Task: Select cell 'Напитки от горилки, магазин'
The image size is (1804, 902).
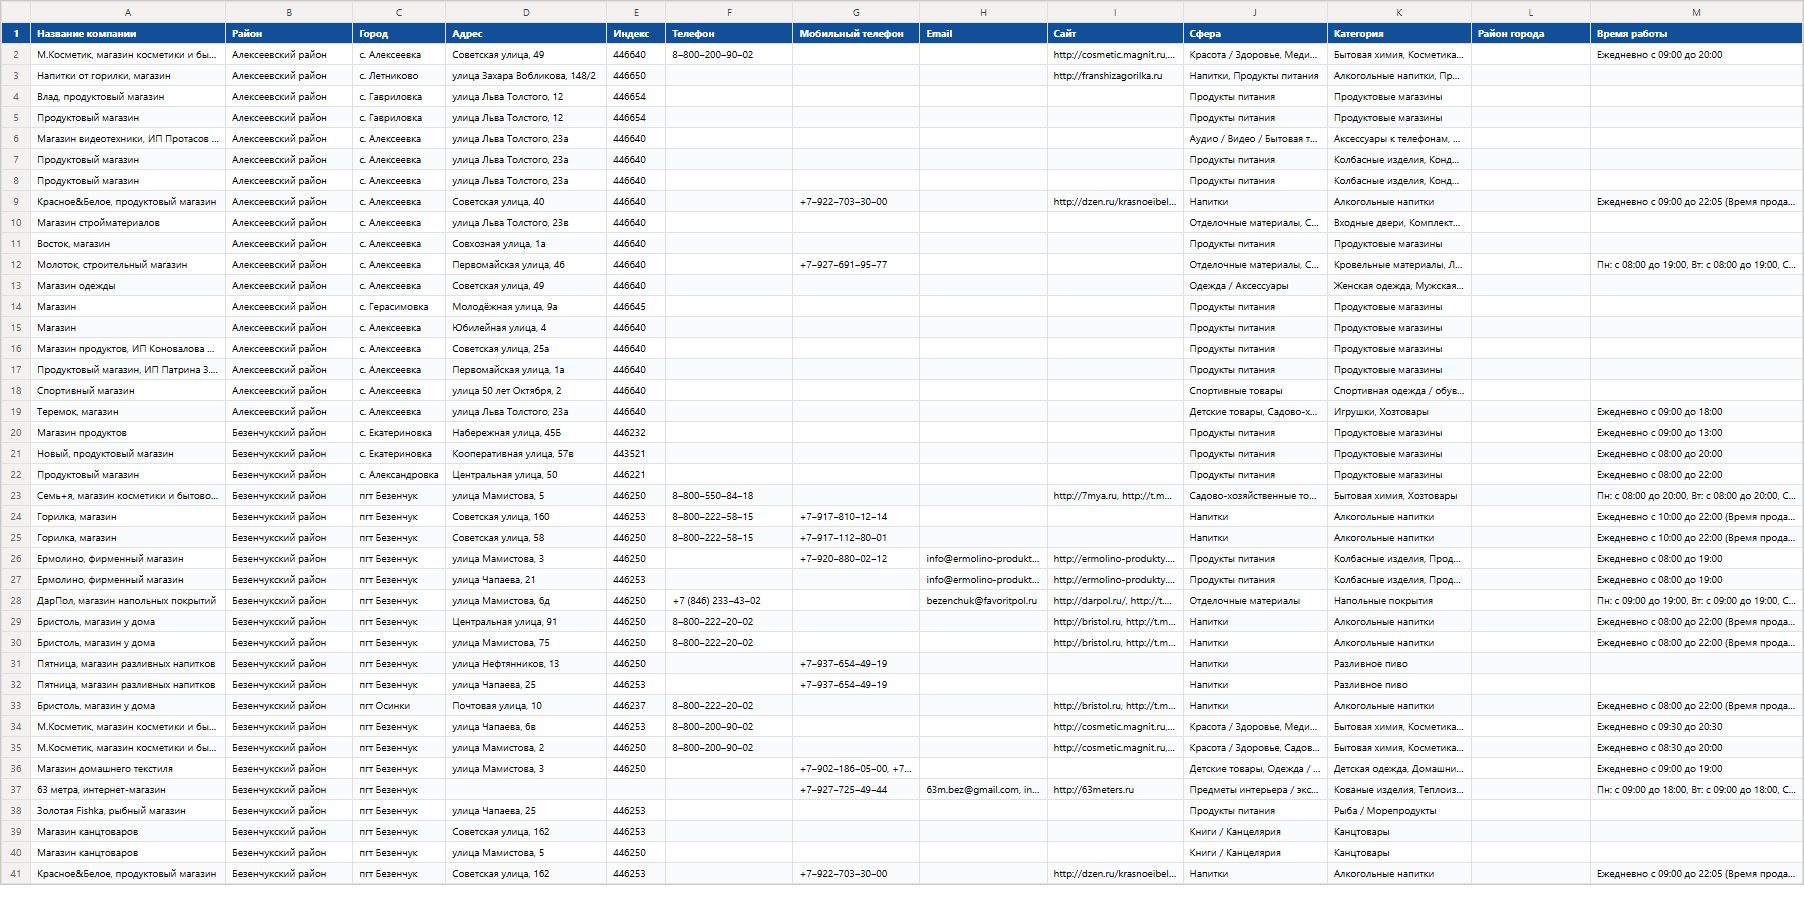Action: coord(128,76)
